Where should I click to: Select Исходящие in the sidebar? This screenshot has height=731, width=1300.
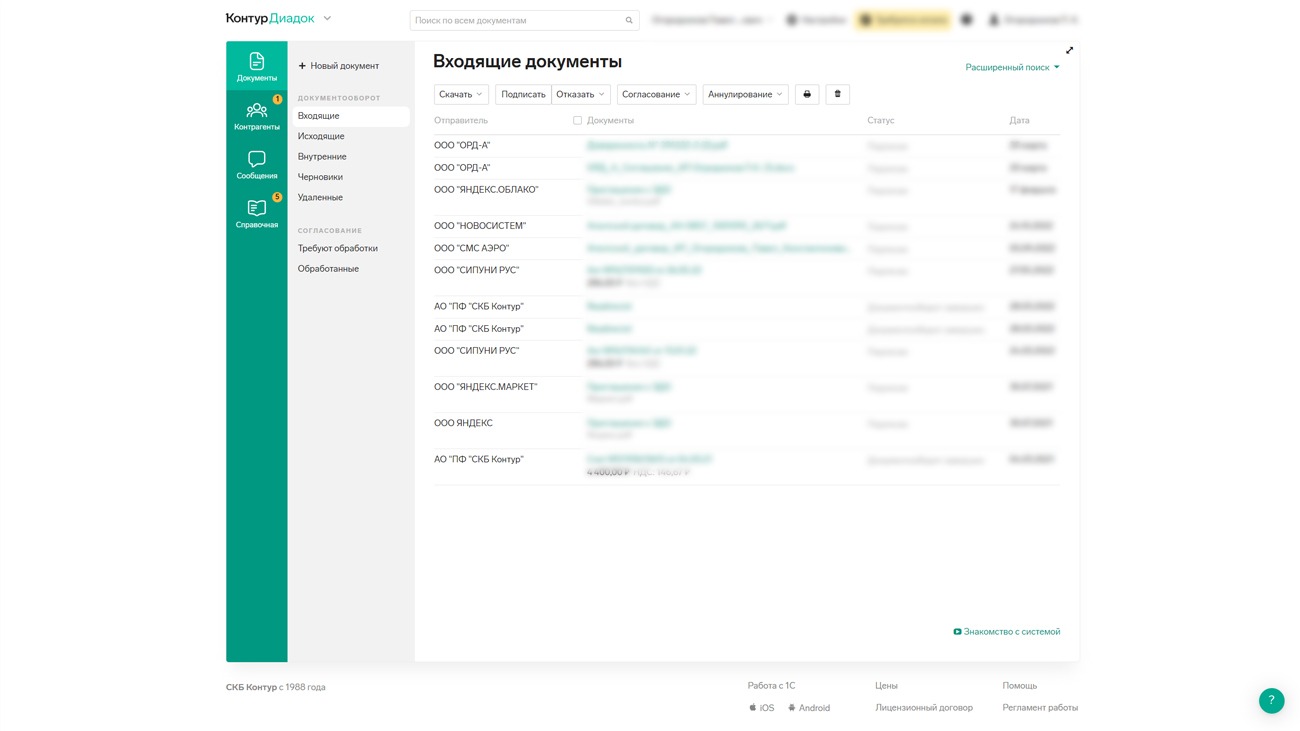[x=321, y=136]
